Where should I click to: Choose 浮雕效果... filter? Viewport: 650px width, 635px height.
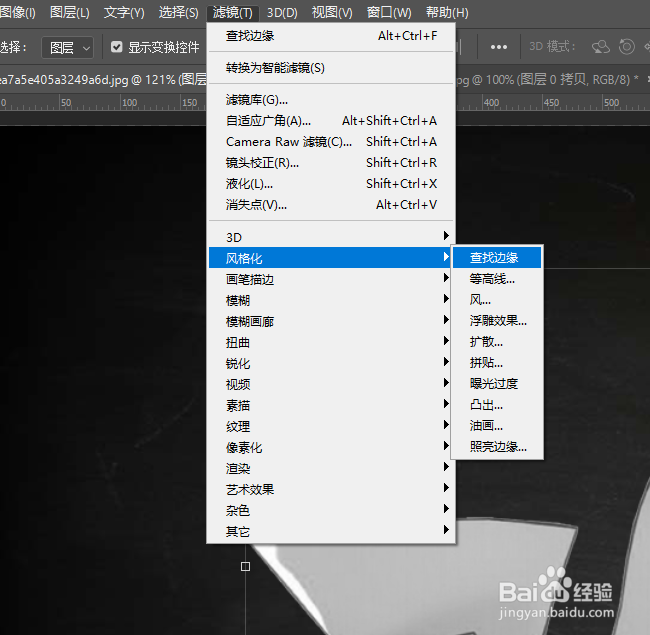click(497, 320)
